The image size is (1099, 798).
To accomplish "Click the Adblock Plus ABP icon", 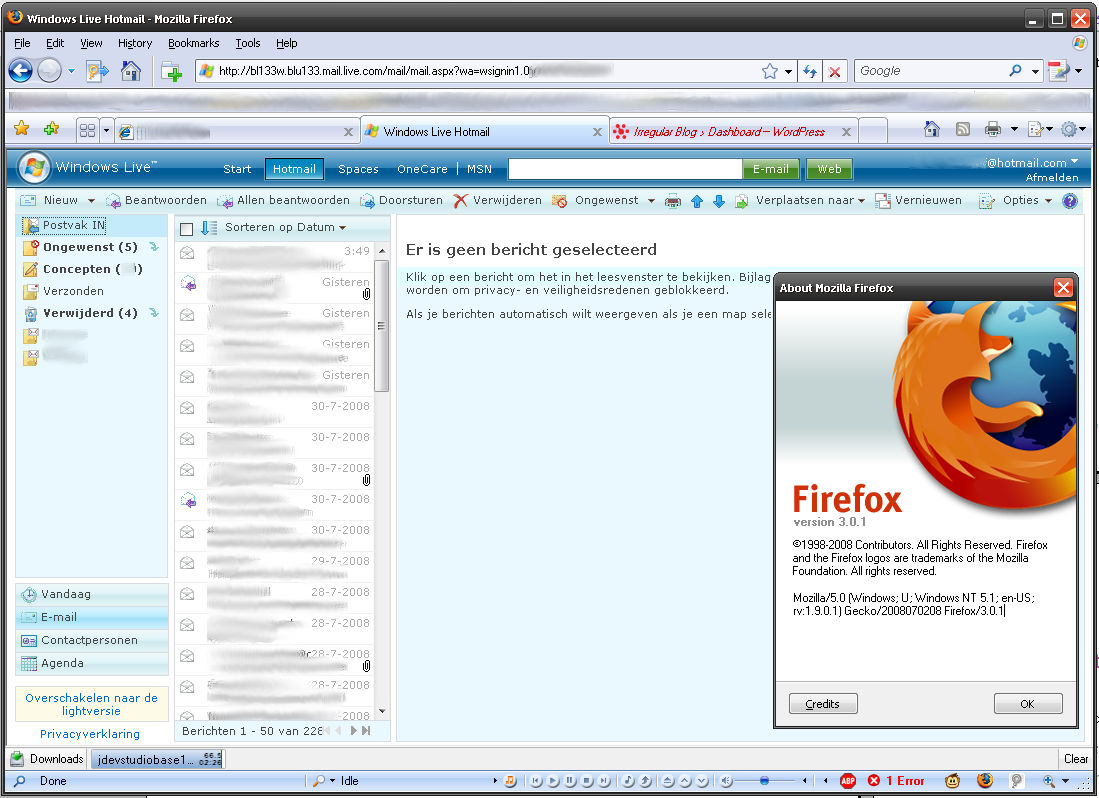I will 848,780.
